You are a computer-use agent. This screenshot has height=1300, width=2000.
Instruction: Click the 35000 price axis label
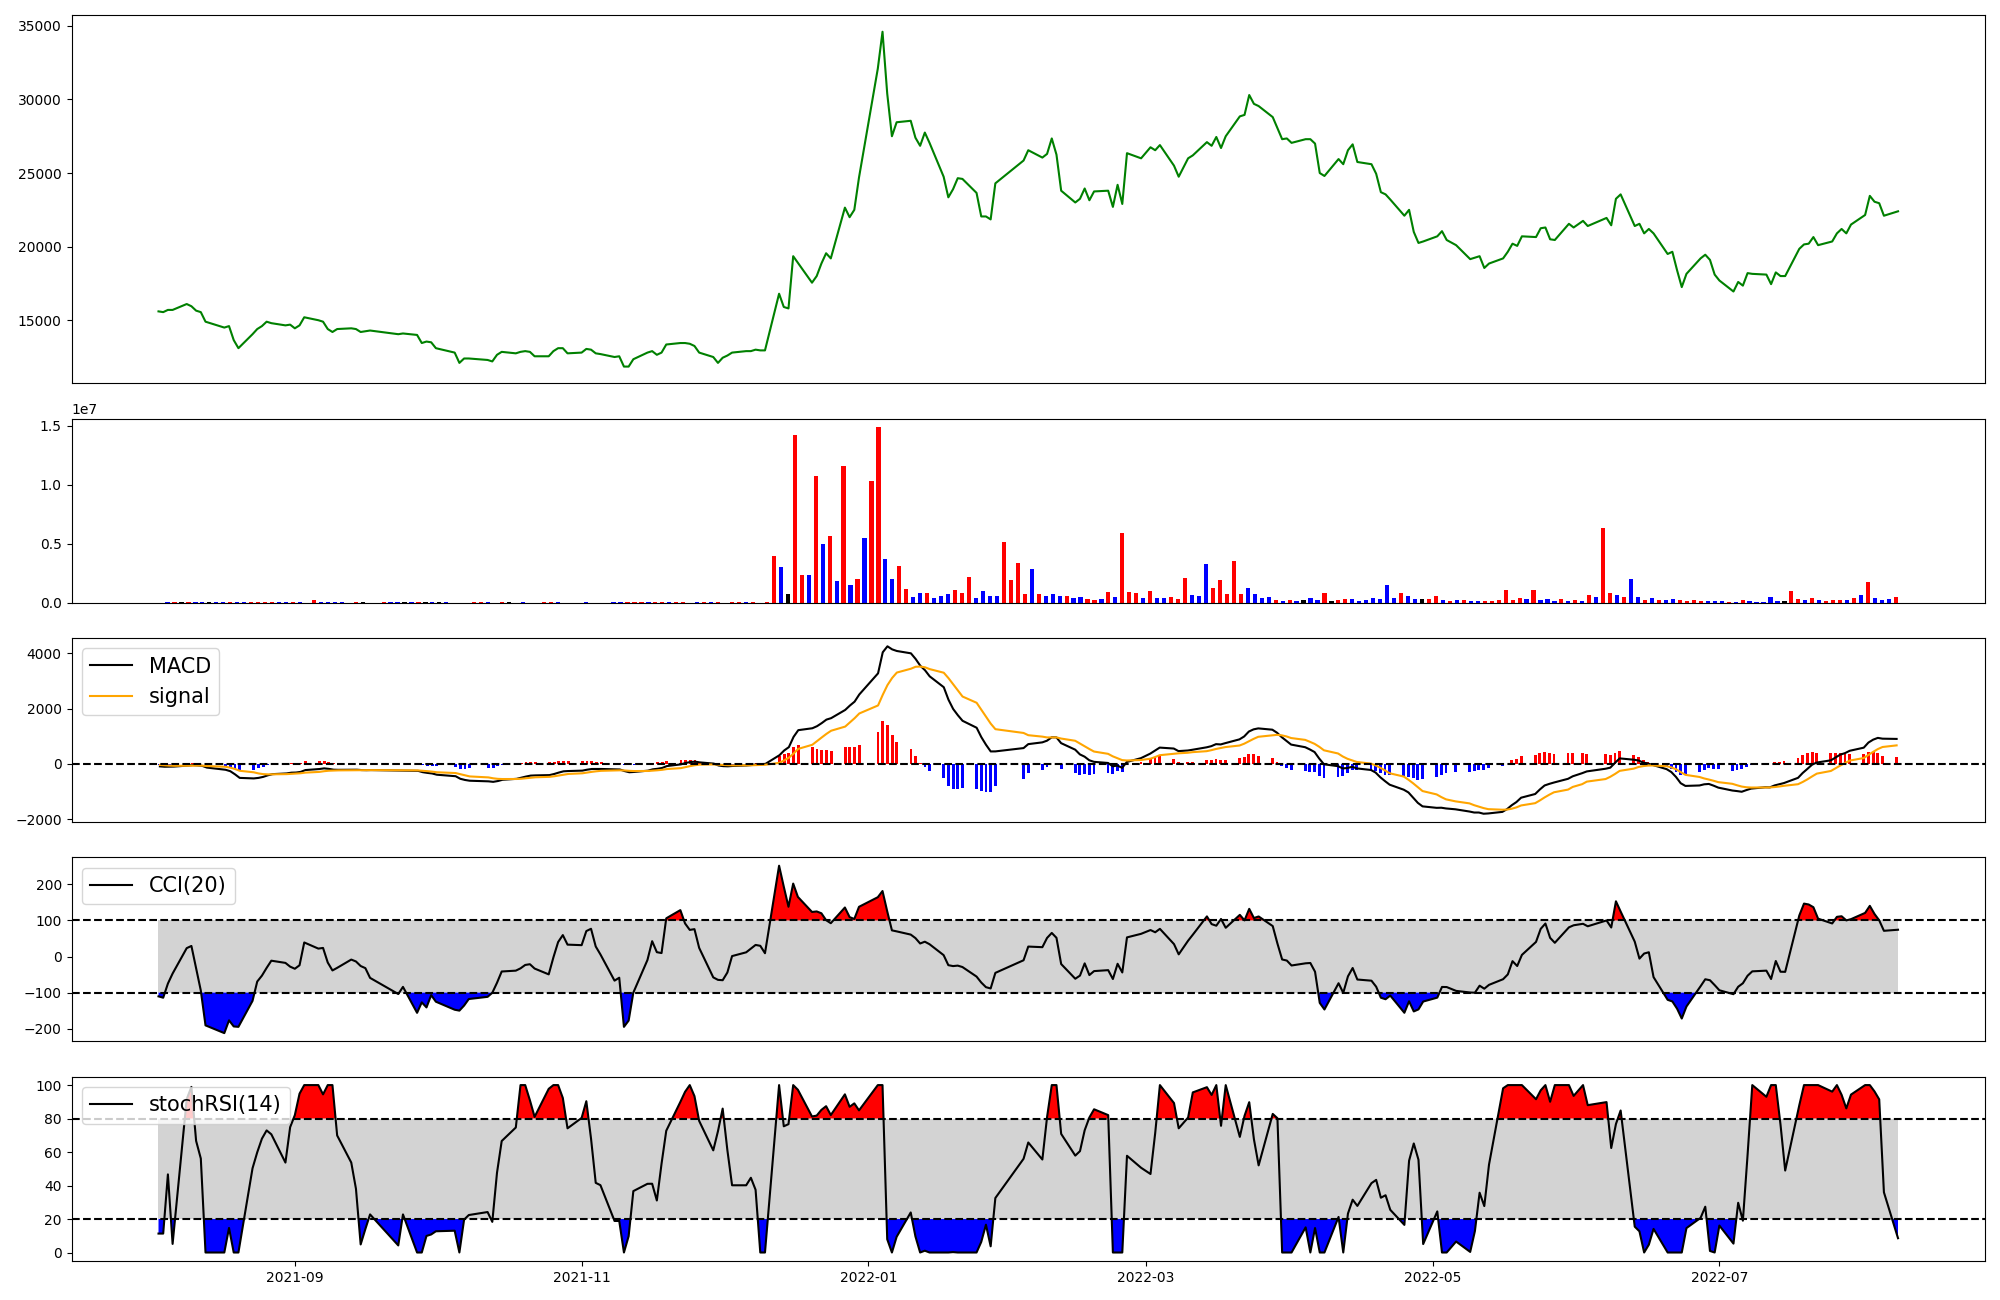click(39, 26)
